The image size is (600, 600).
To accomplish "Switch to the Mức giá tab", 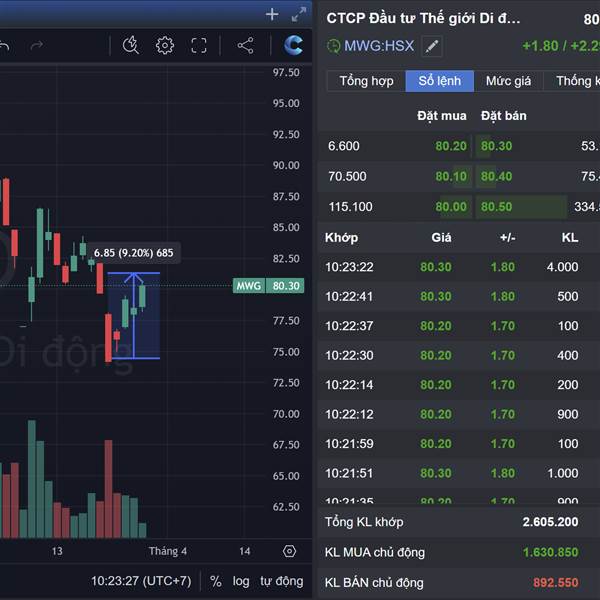I will pyautogui.click(x=508, y=81).
